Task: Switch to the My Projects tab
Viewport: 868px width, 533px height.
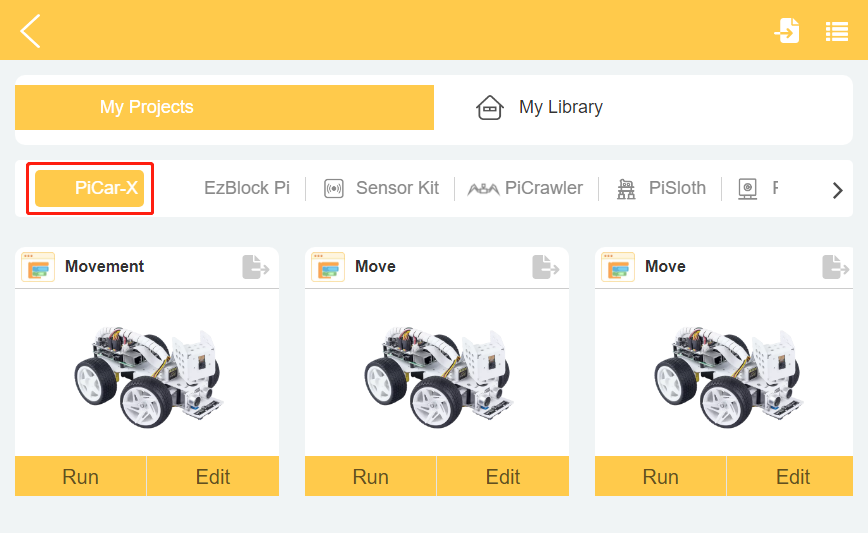Action: pos(224,107)
